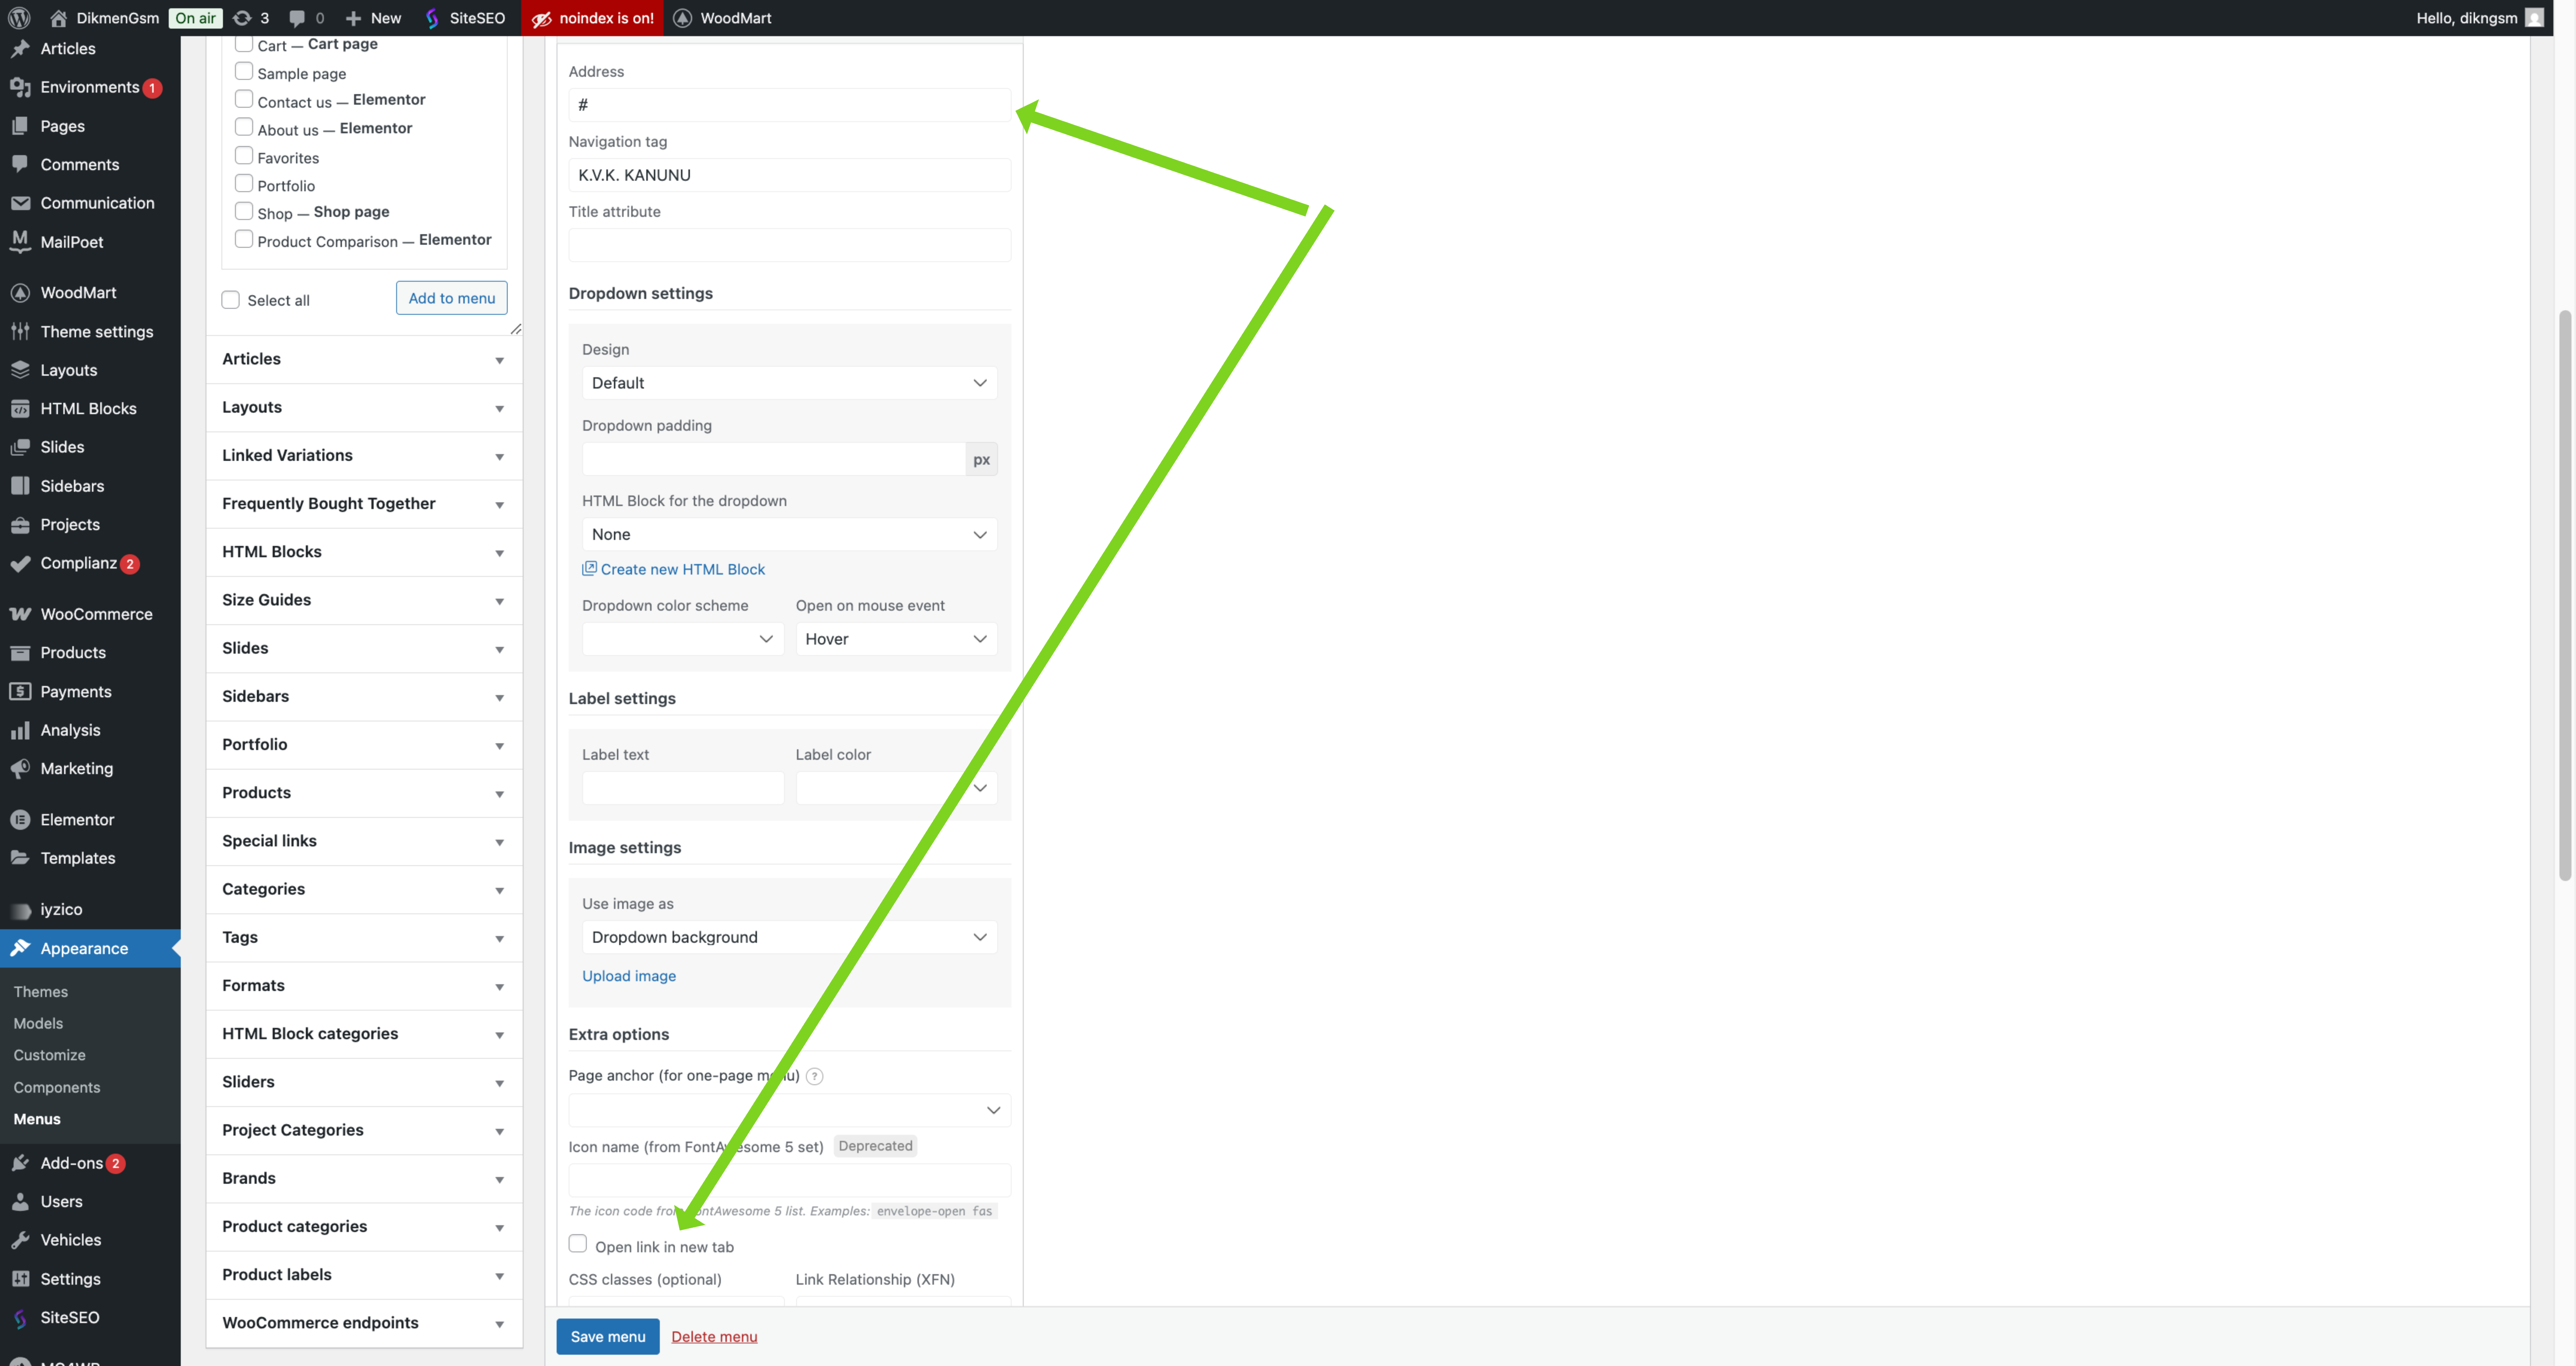Click the Vehicles wrench icon

pyautogui.click(x=20, y=1240)
